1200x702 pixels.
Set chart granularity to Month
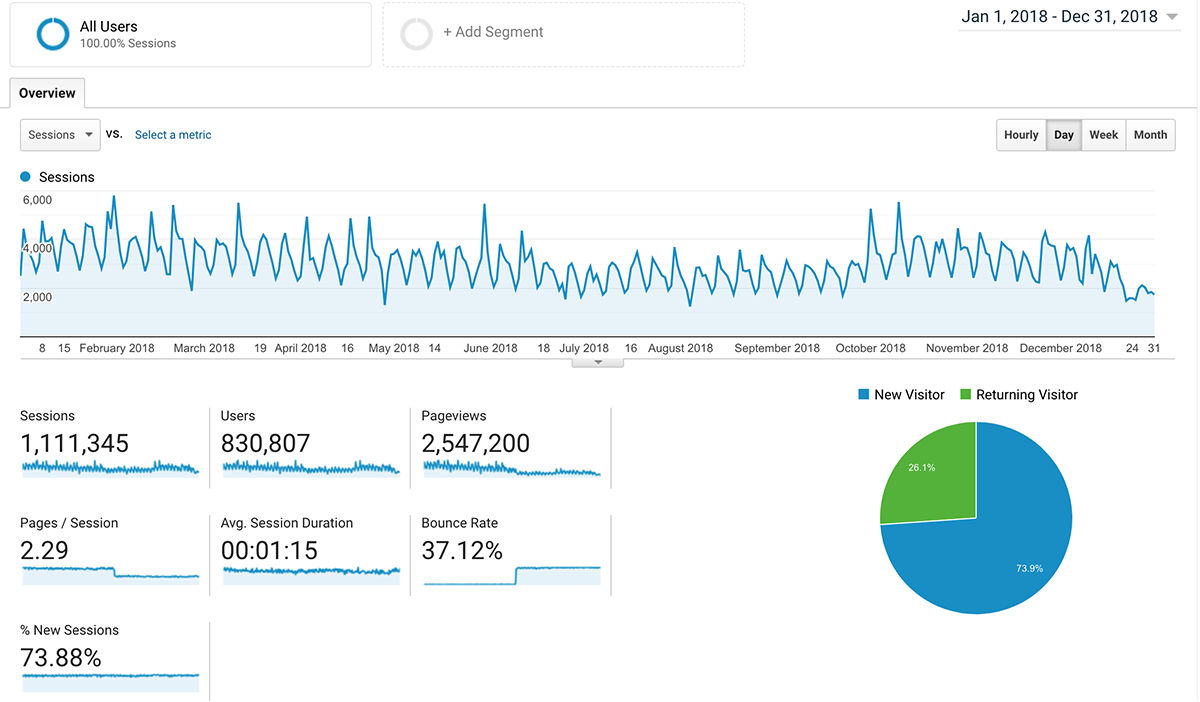[1150, 135]
